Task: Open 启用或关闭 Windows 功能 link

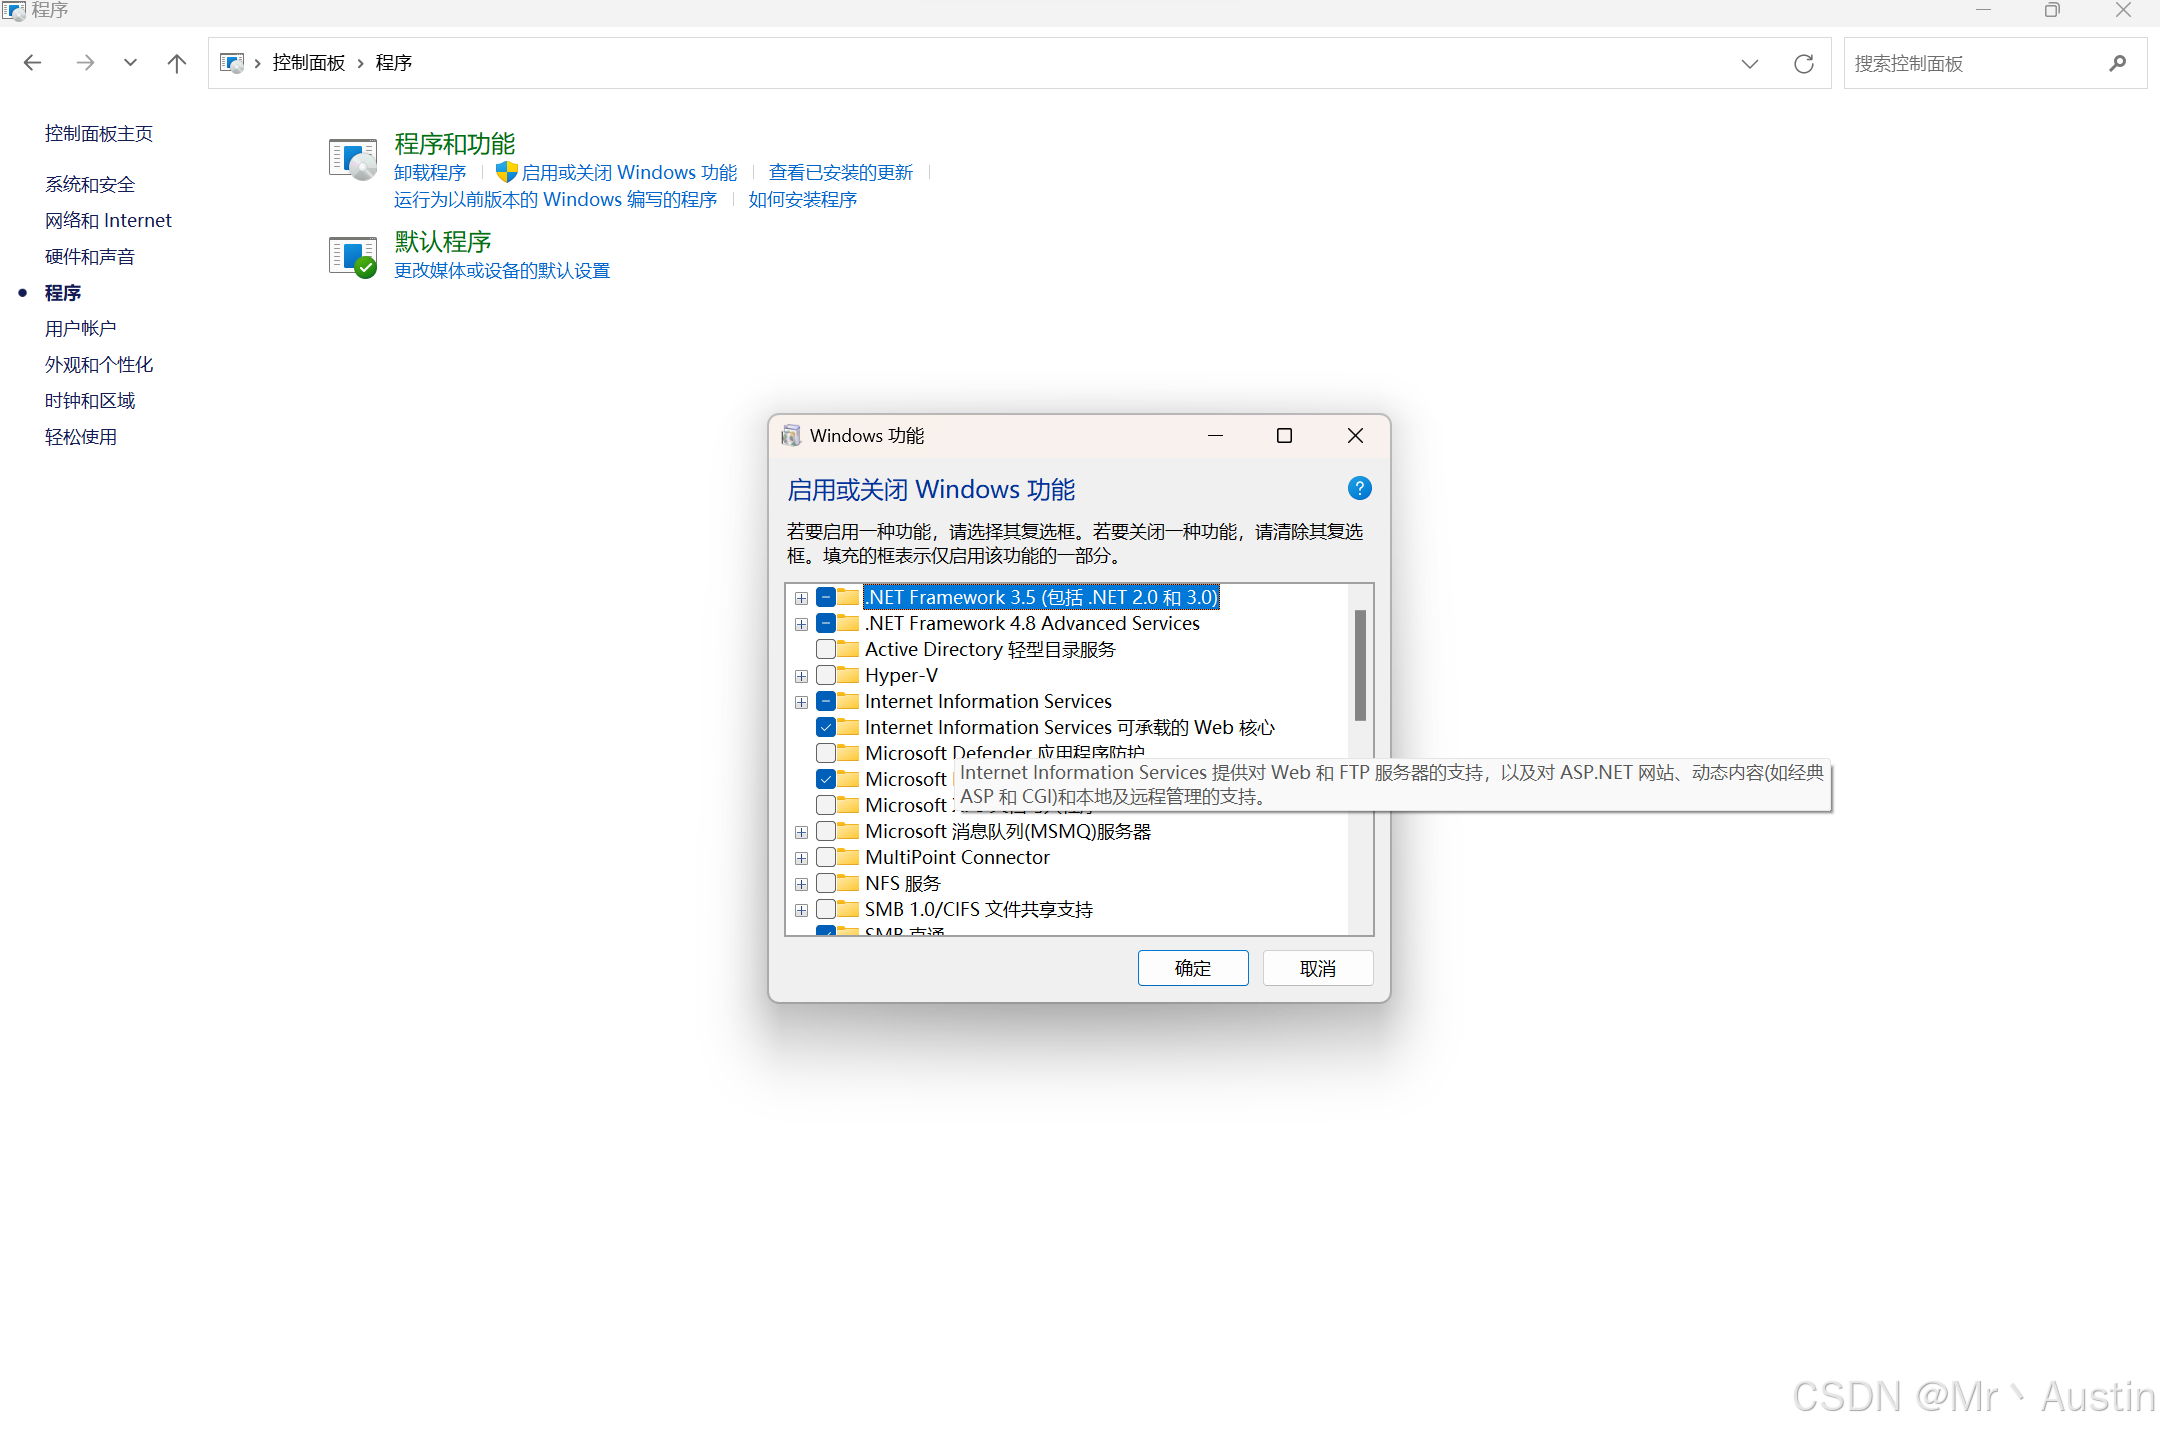Action: tap(629, 173)
